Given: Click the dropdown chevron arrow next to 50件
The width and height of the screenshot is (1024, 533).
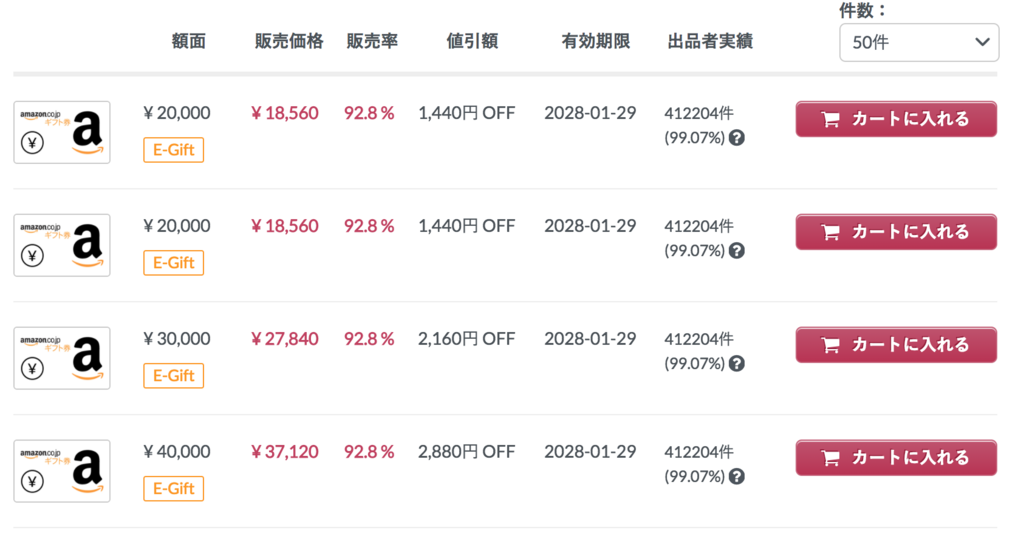Looking at the screenshot, I should 982,42.
